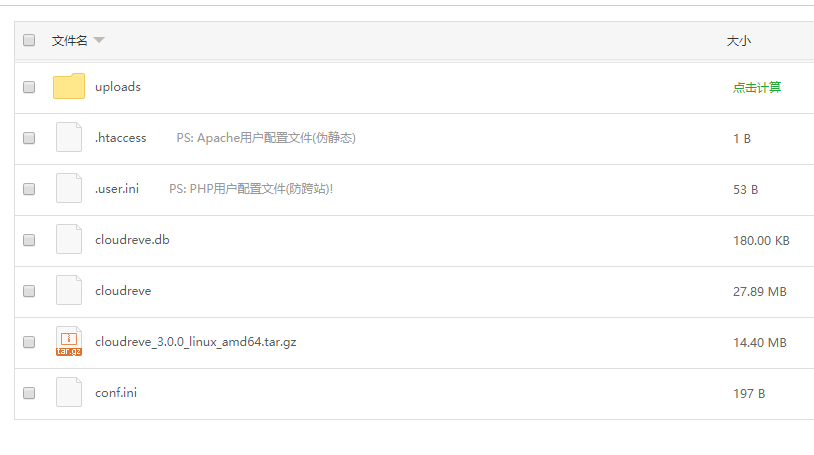
Task: Check the box for uploads folder
Action: (x=29, y=88)
